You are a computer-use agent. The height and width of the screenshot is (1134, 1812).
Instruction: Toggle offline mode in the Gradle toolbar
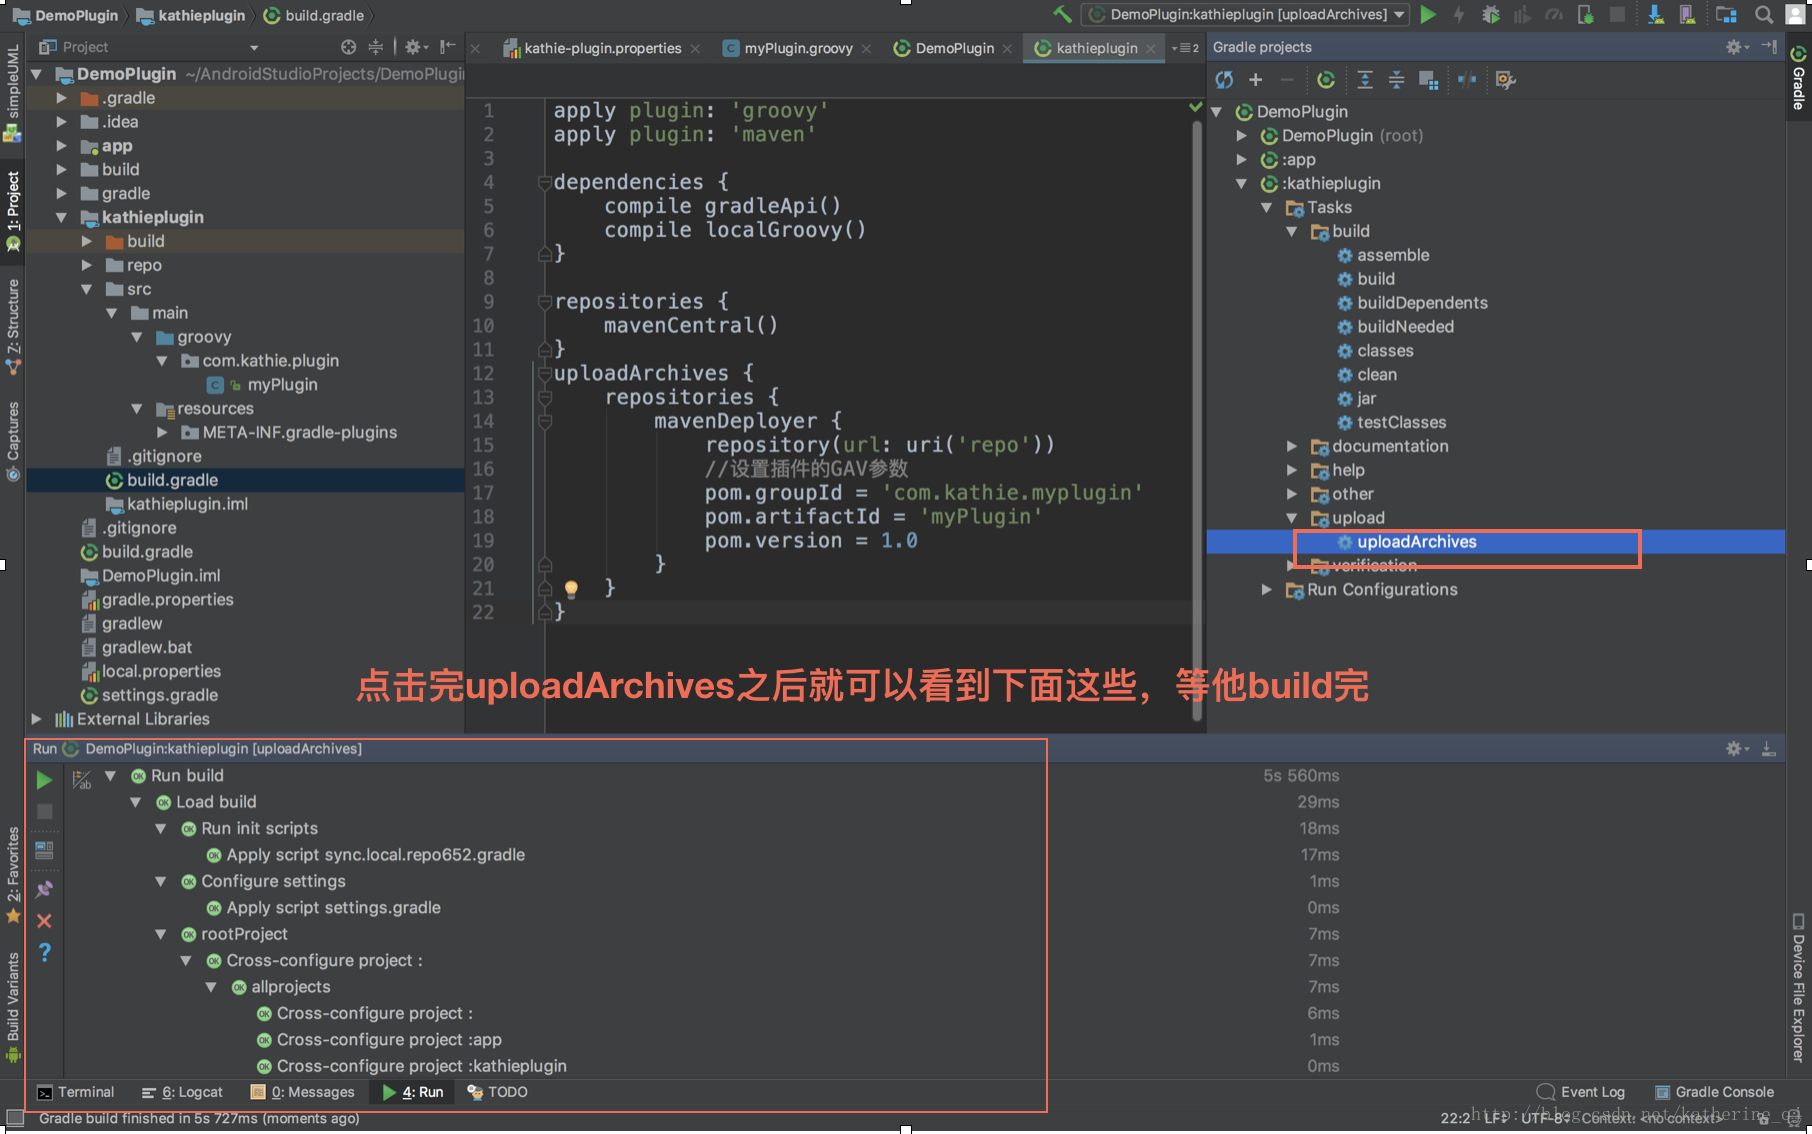(x=1467, y=80)
